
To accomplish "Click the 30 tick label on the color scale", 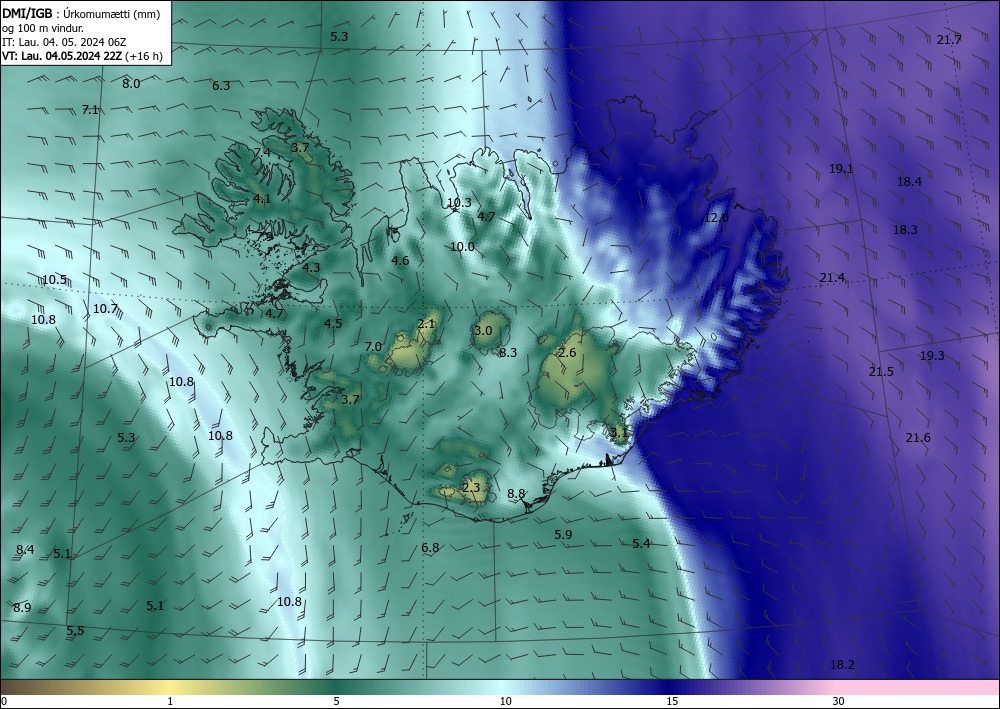I will pos(839,702).
